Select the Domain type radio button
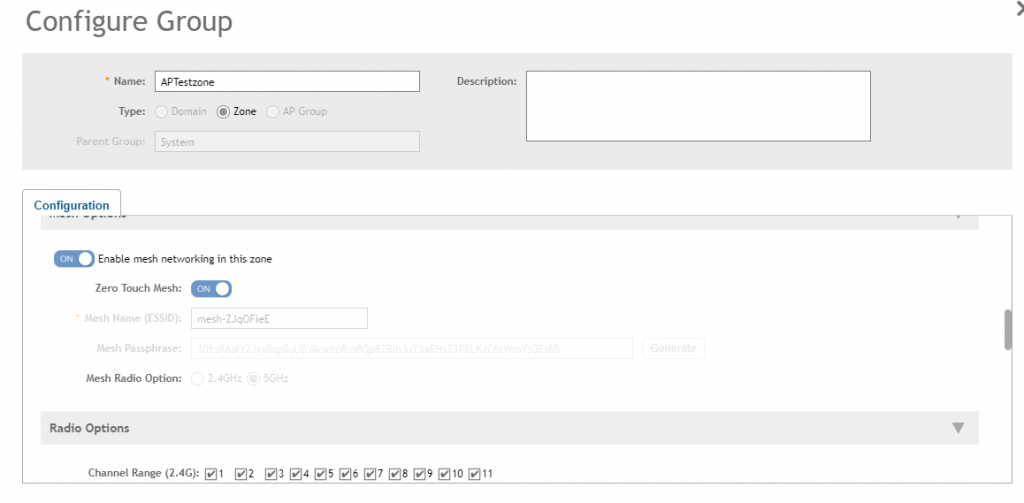The width and height of the screenshot is (1024, 503). pyautogui.click(x=161, y=111)
